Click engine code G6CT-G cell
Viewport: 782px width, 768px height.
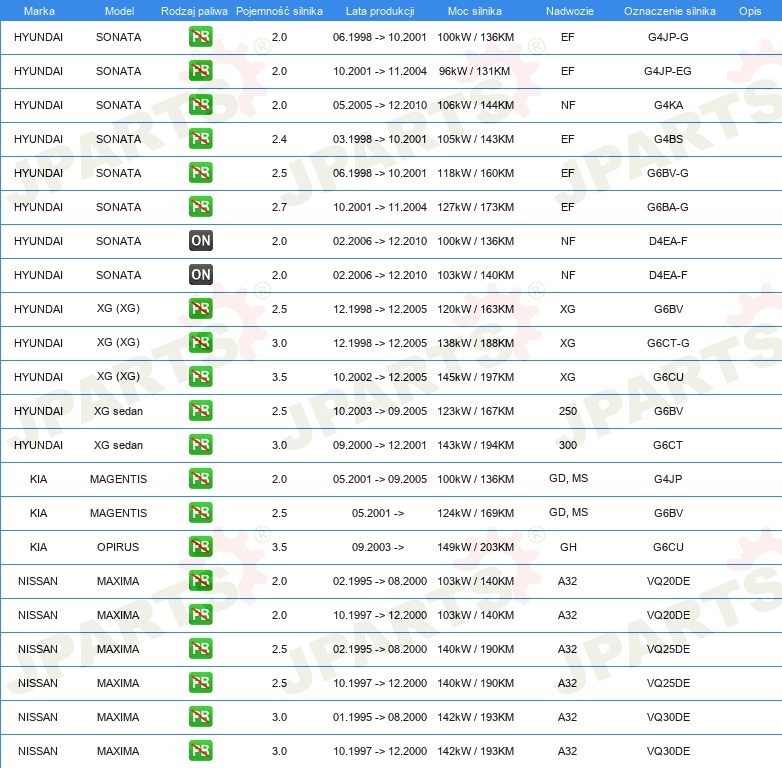click(668, 343)
